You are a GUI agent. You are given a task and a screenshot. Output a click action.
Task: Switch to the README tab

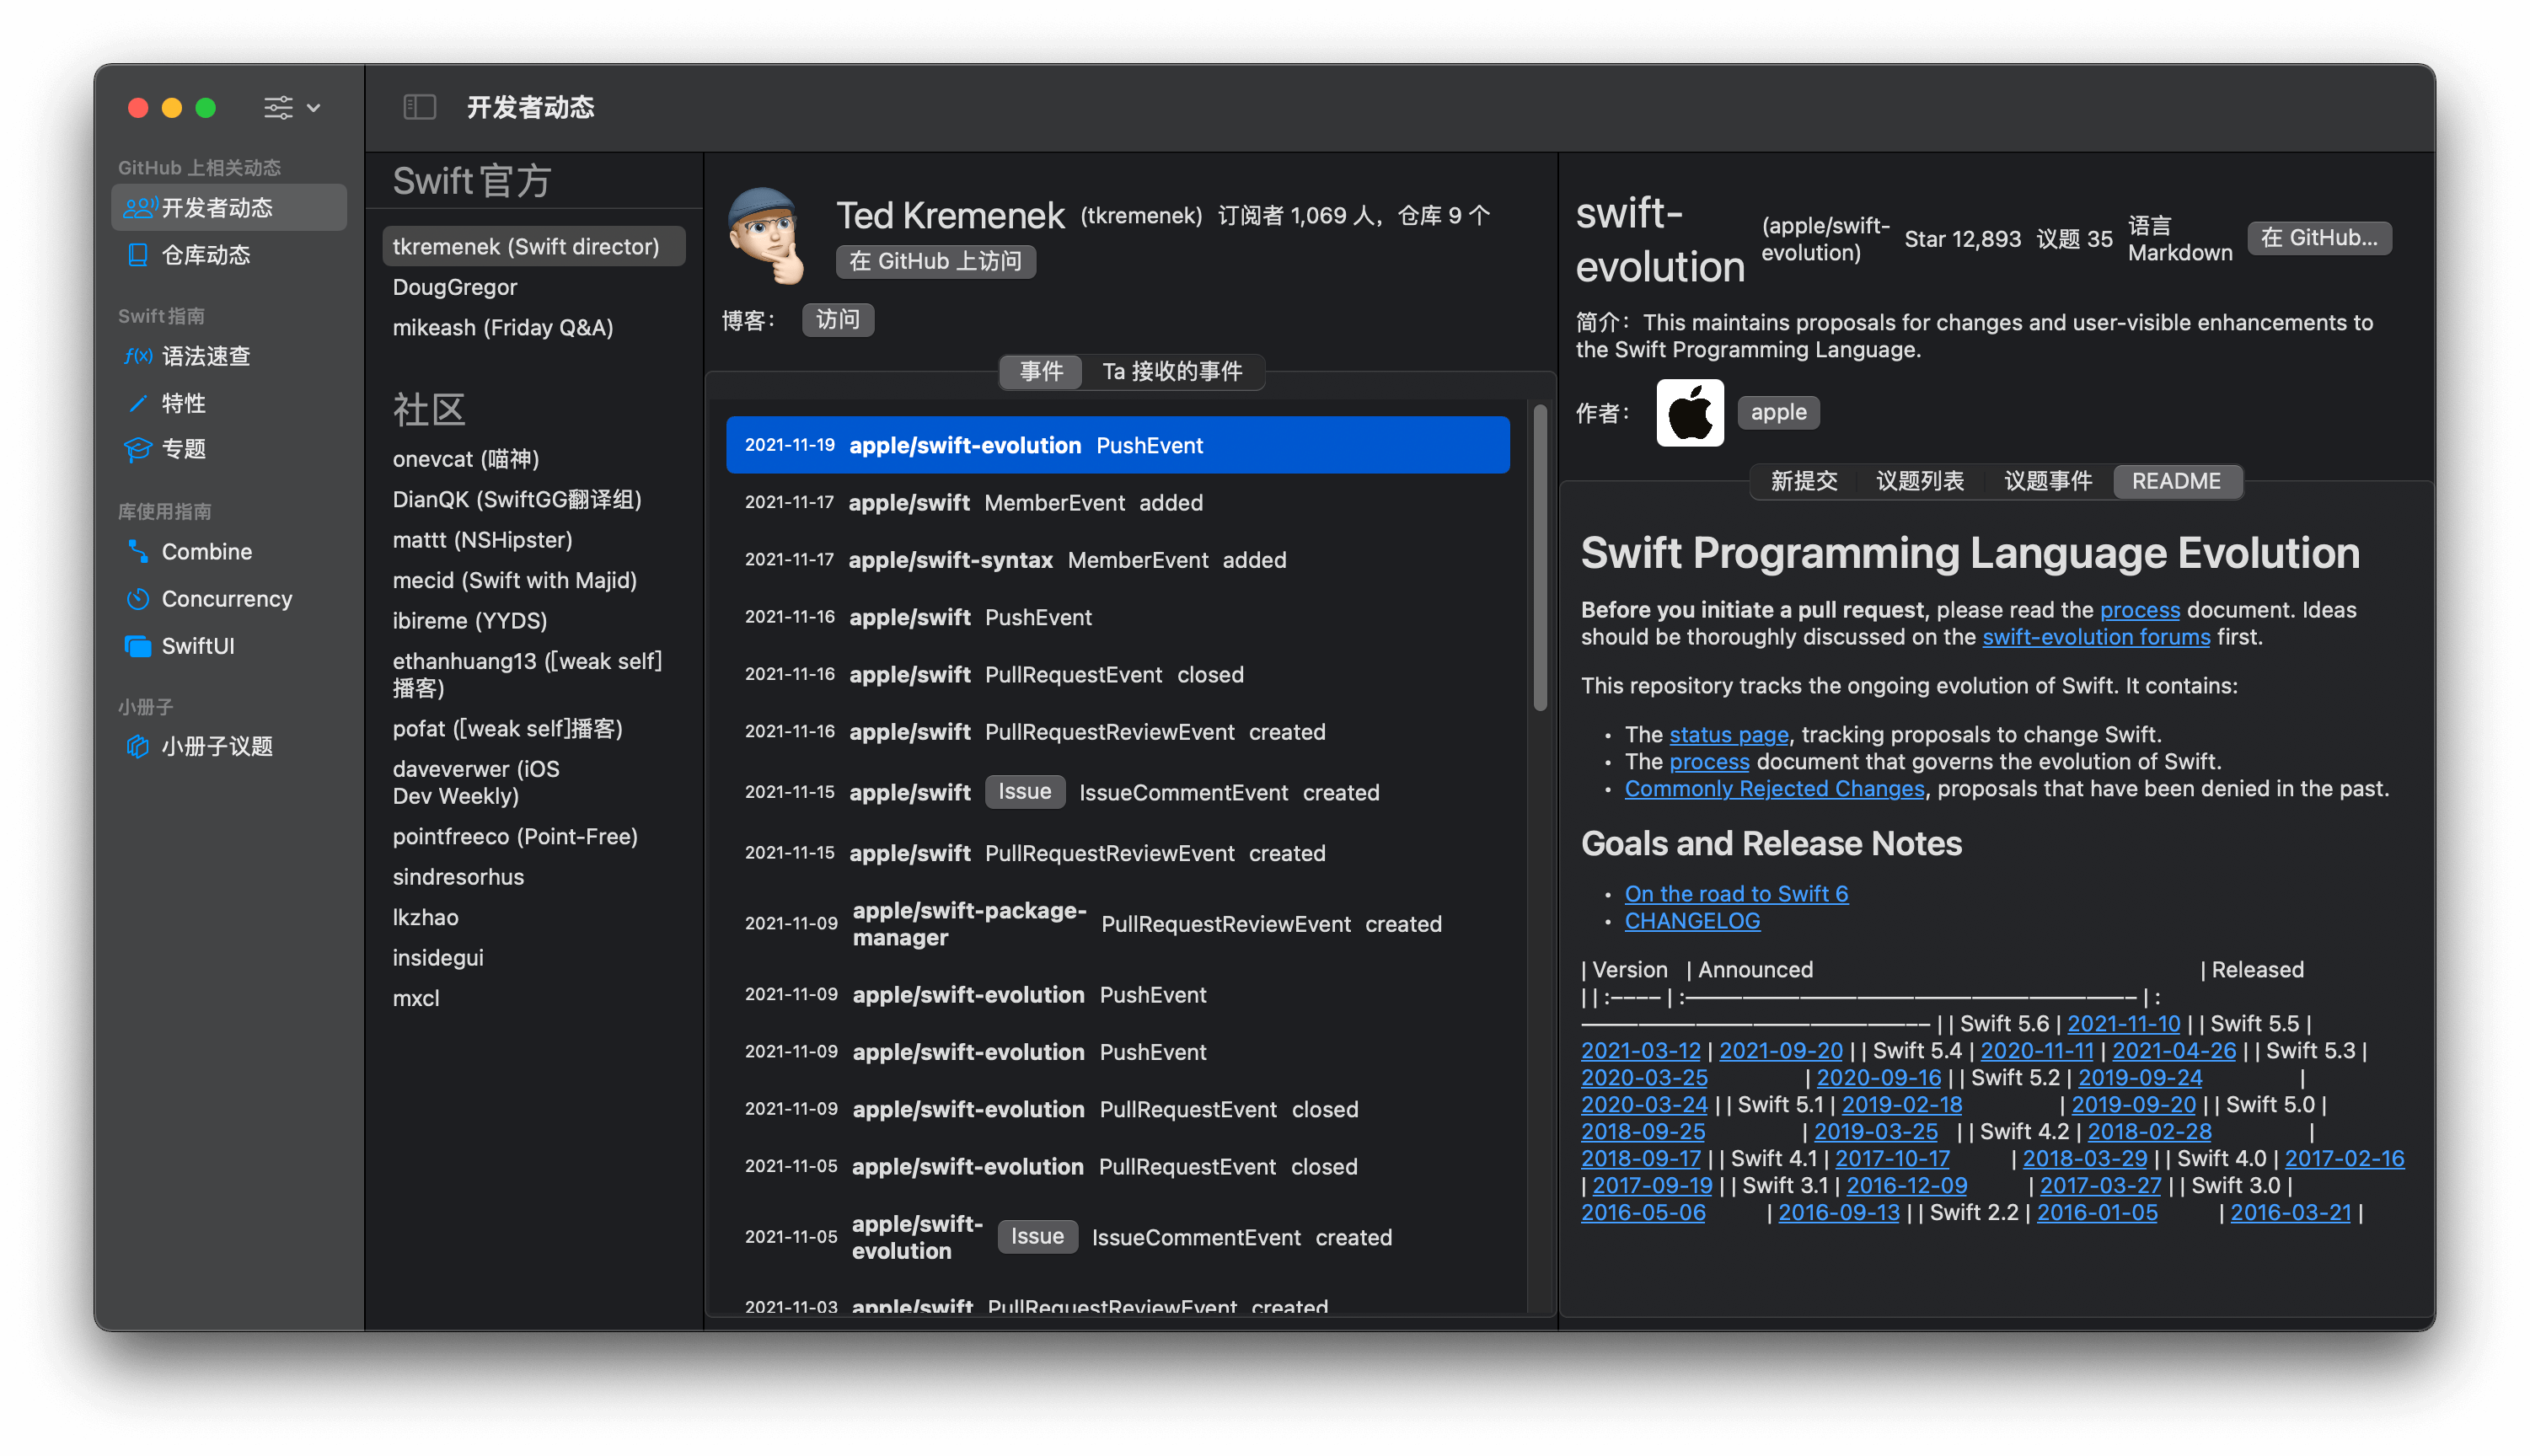click(x=2176, y=481)
